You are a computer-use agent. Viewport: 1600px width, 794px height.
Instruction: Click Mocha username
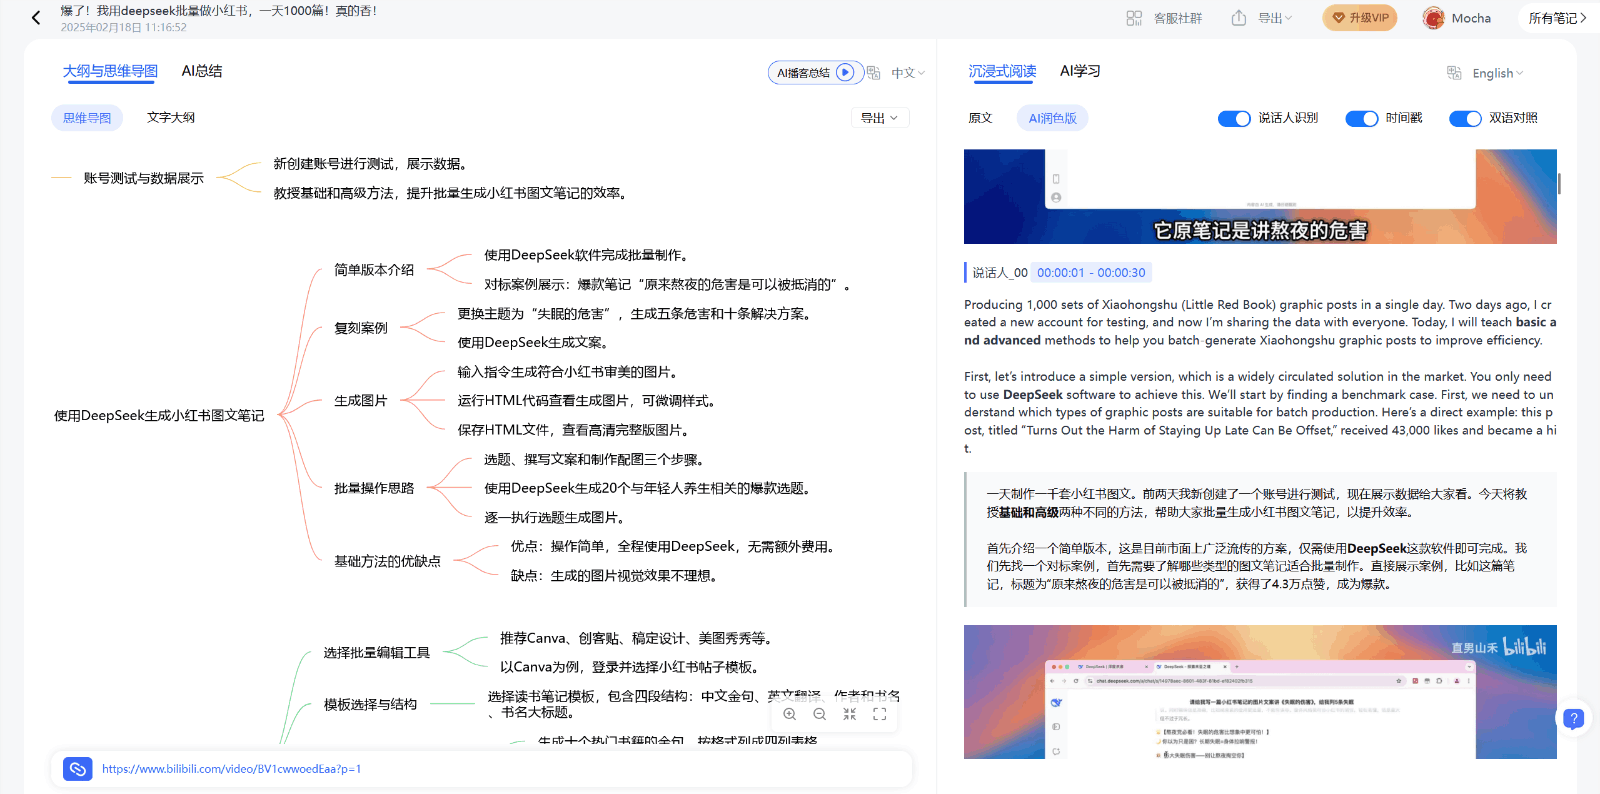coord(1471,18)
